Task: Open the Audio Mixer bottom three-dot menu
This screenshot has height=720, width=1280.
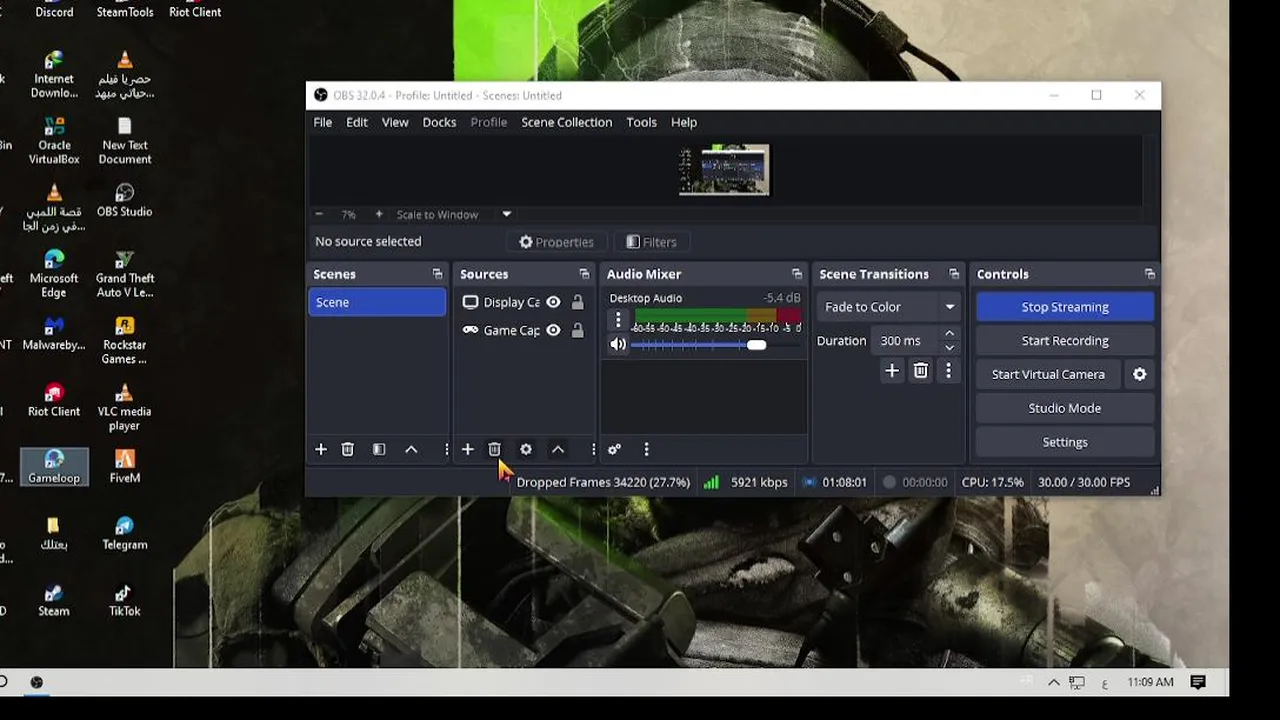Action: pos(646,450)
